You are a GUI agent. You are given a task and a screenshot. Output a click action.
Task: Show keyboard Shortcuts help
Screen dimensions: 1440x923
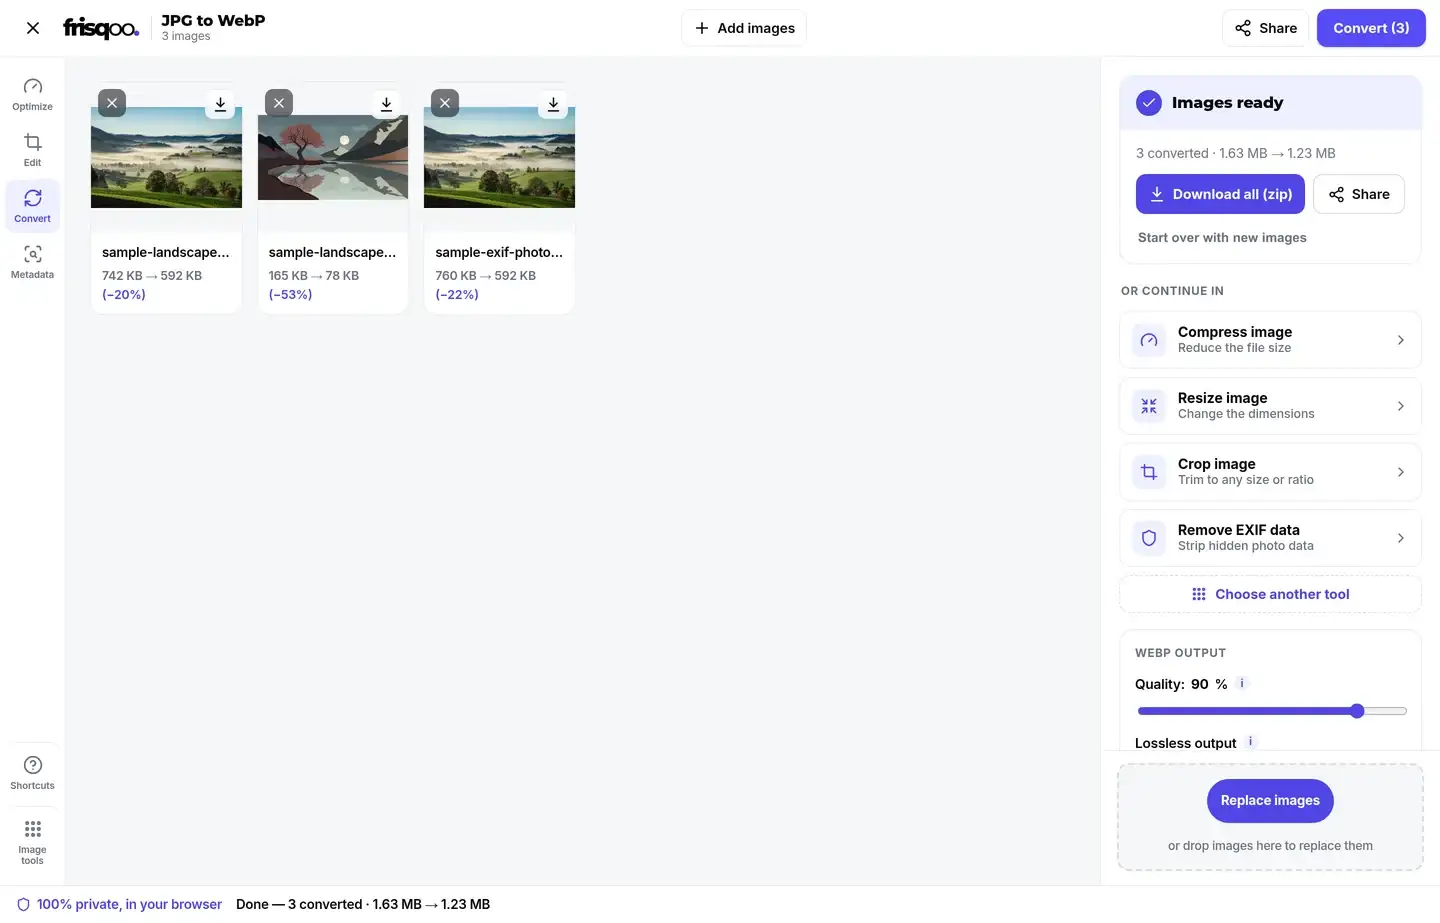pos(32,773)
